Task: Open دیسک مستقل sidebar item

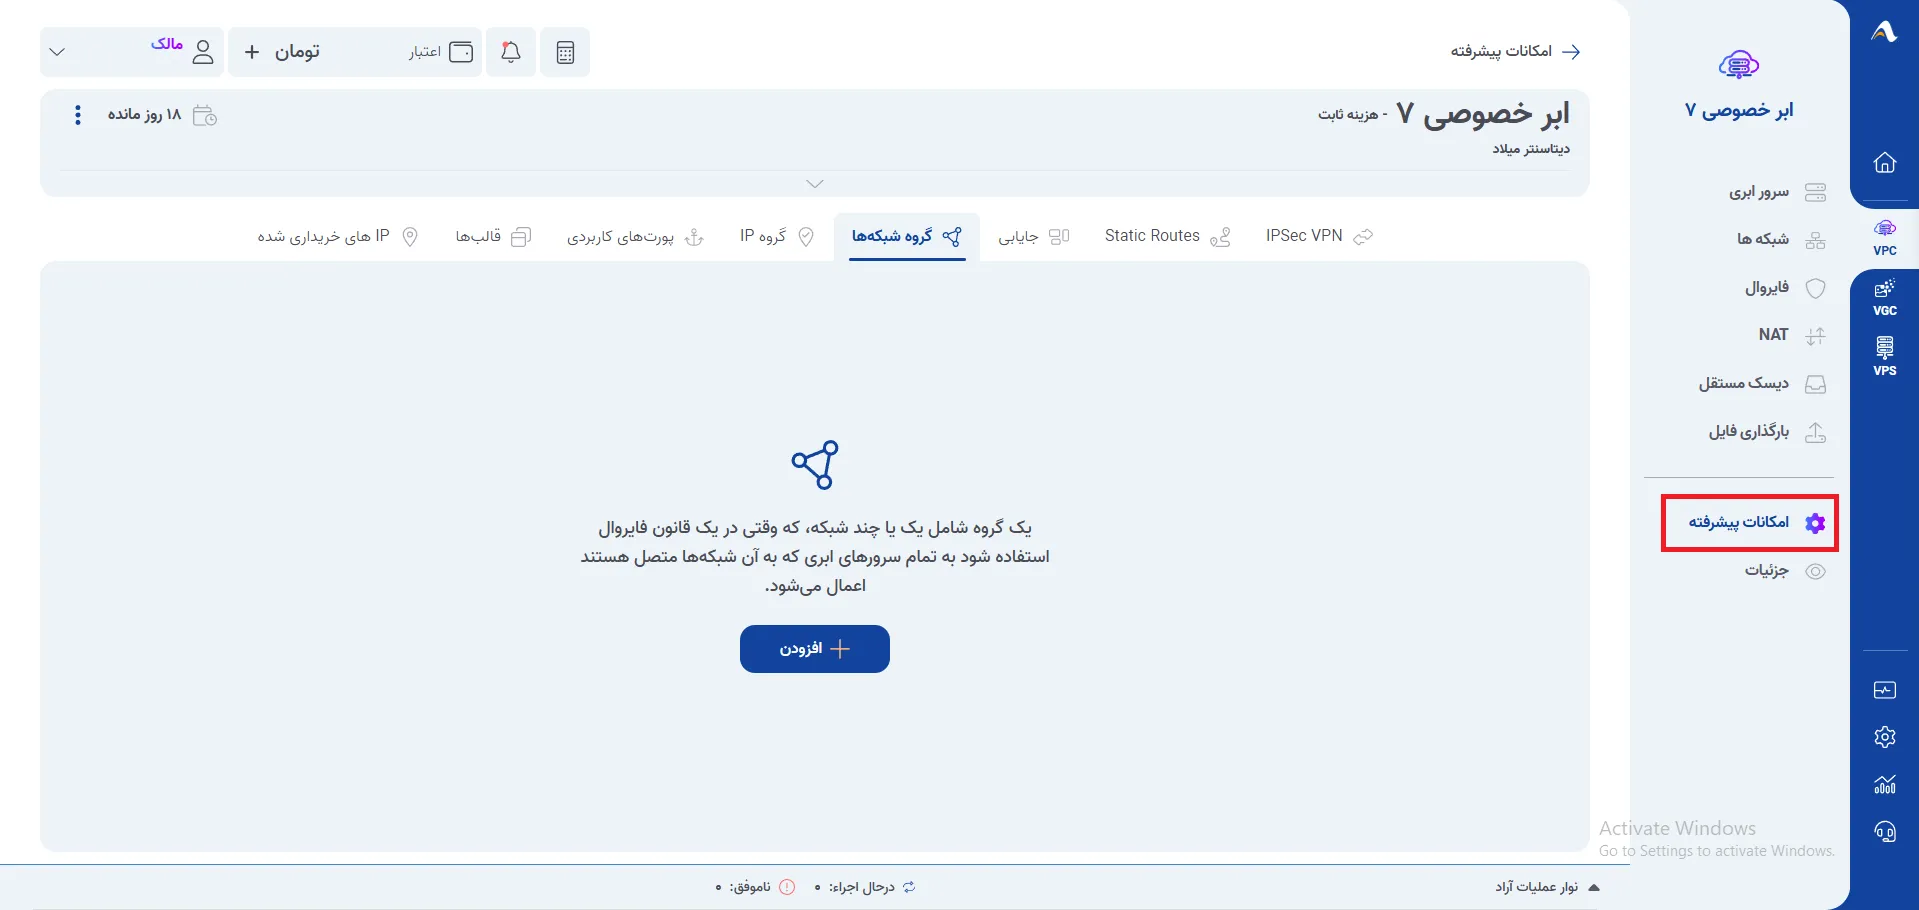Action: coord(1762,384)
